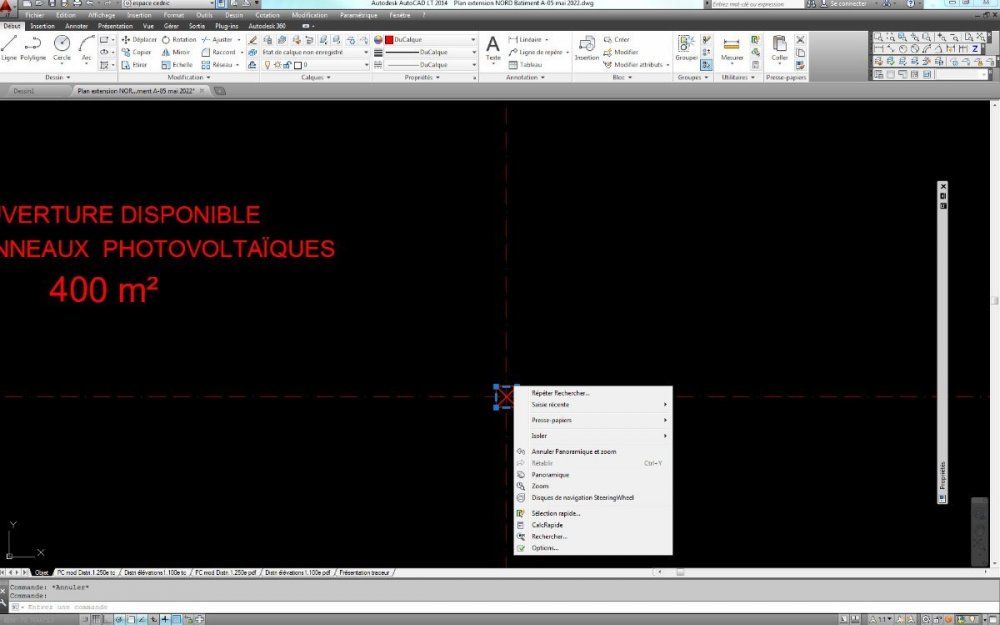
Task: Select the Polyligne tool
Action: (33, 48)
